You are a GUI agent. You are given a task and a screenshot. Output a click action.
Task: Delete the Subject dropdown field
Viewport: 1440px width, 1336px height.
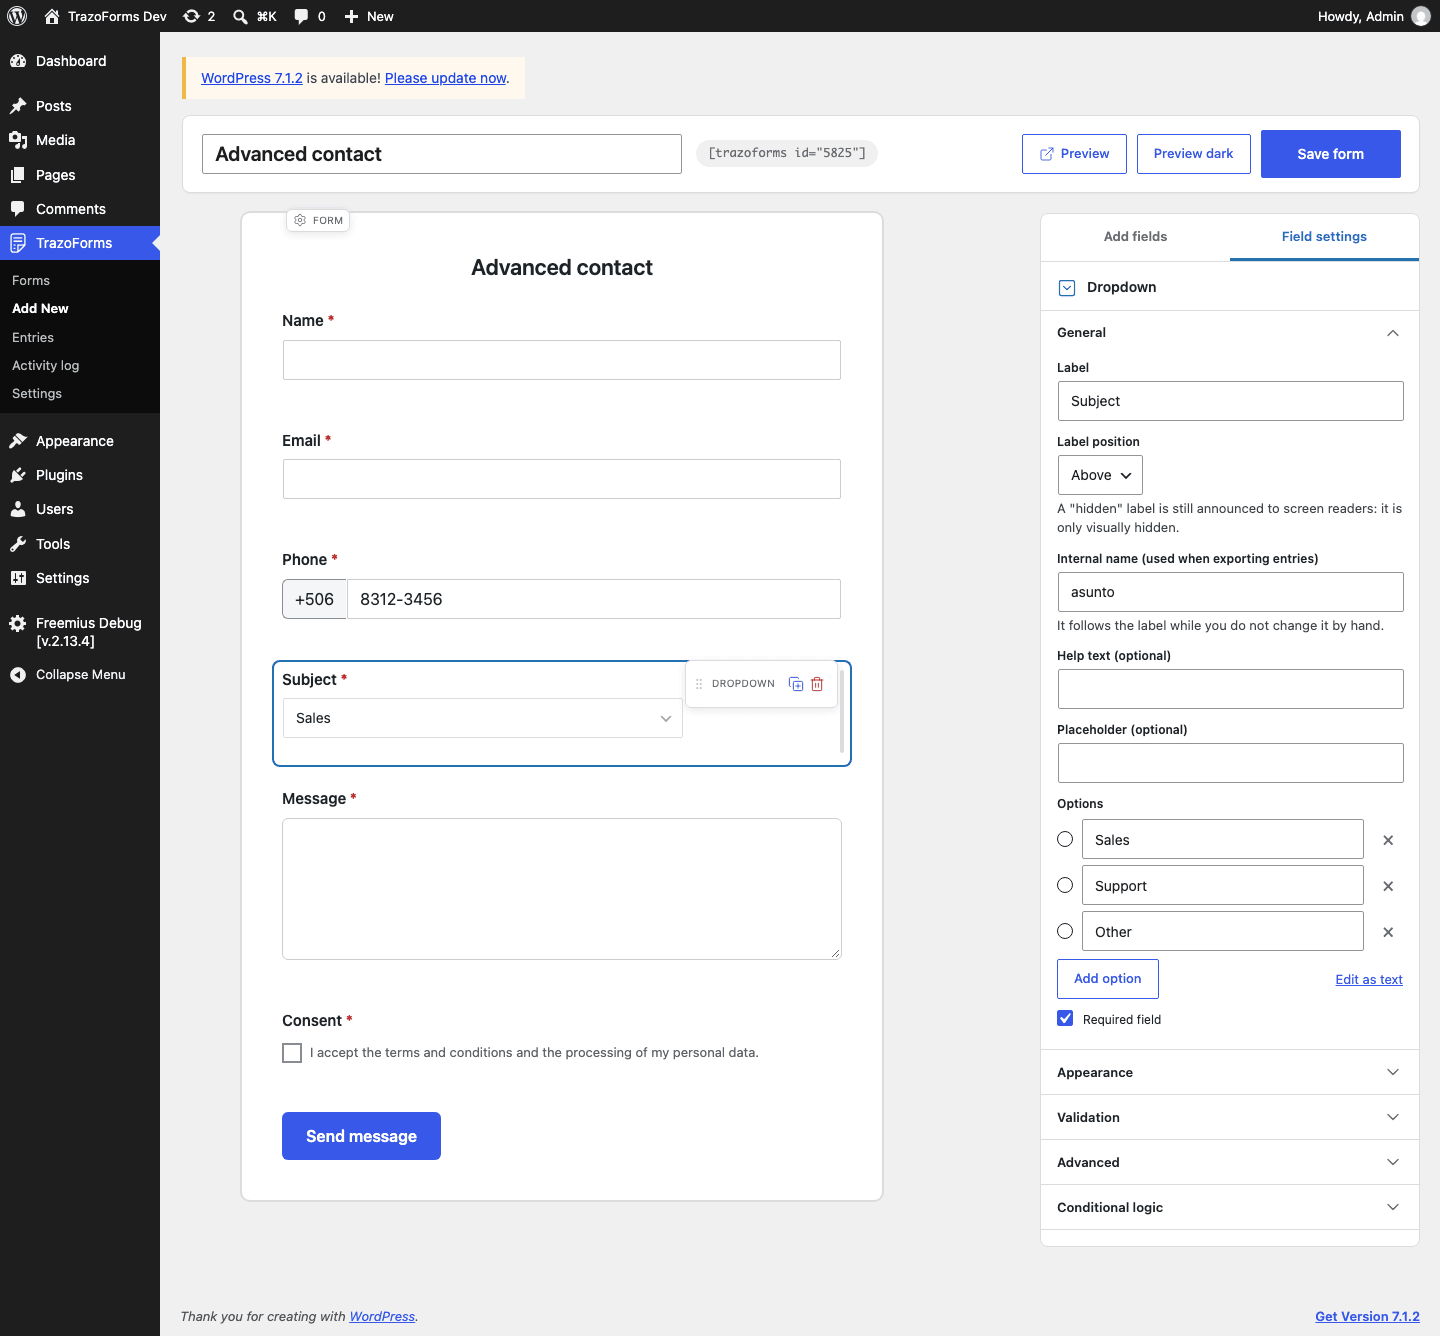click(817, 684)
